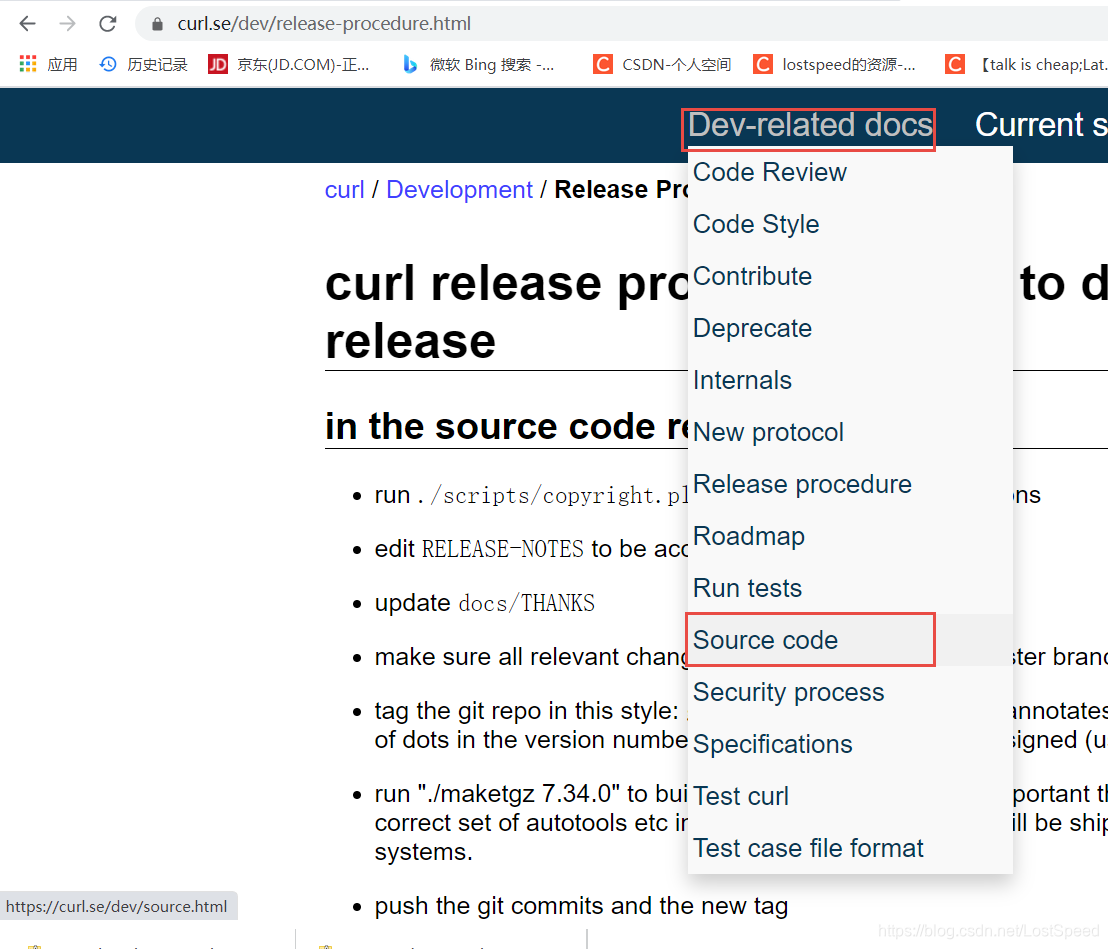Reload the page with the refresh icon
Screen dimensions: 1108x949
(107, 24)
